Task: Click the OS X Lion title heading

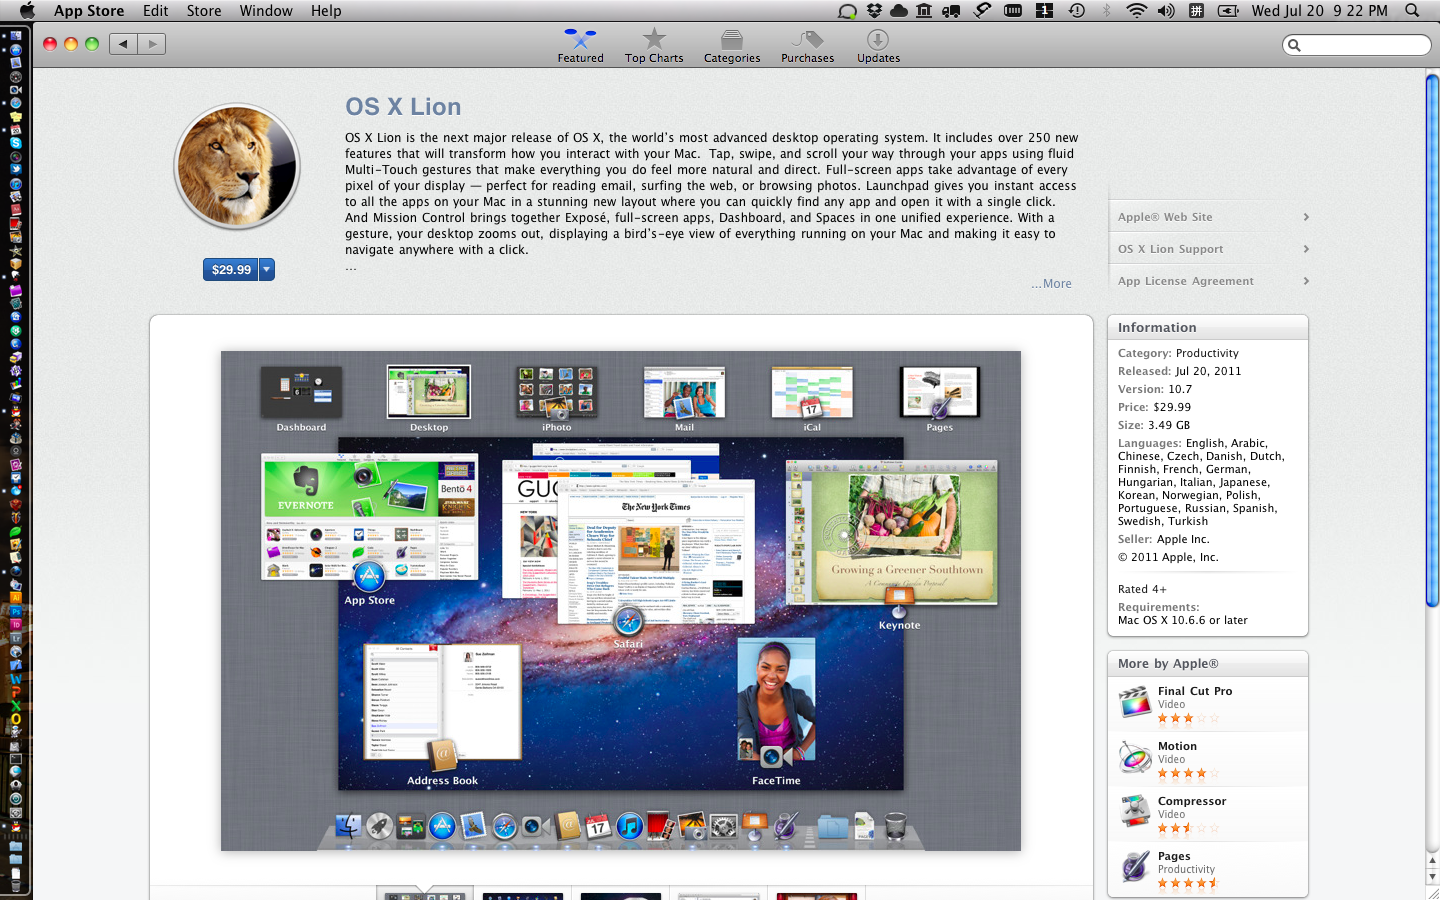Action: tap(403, 107)
